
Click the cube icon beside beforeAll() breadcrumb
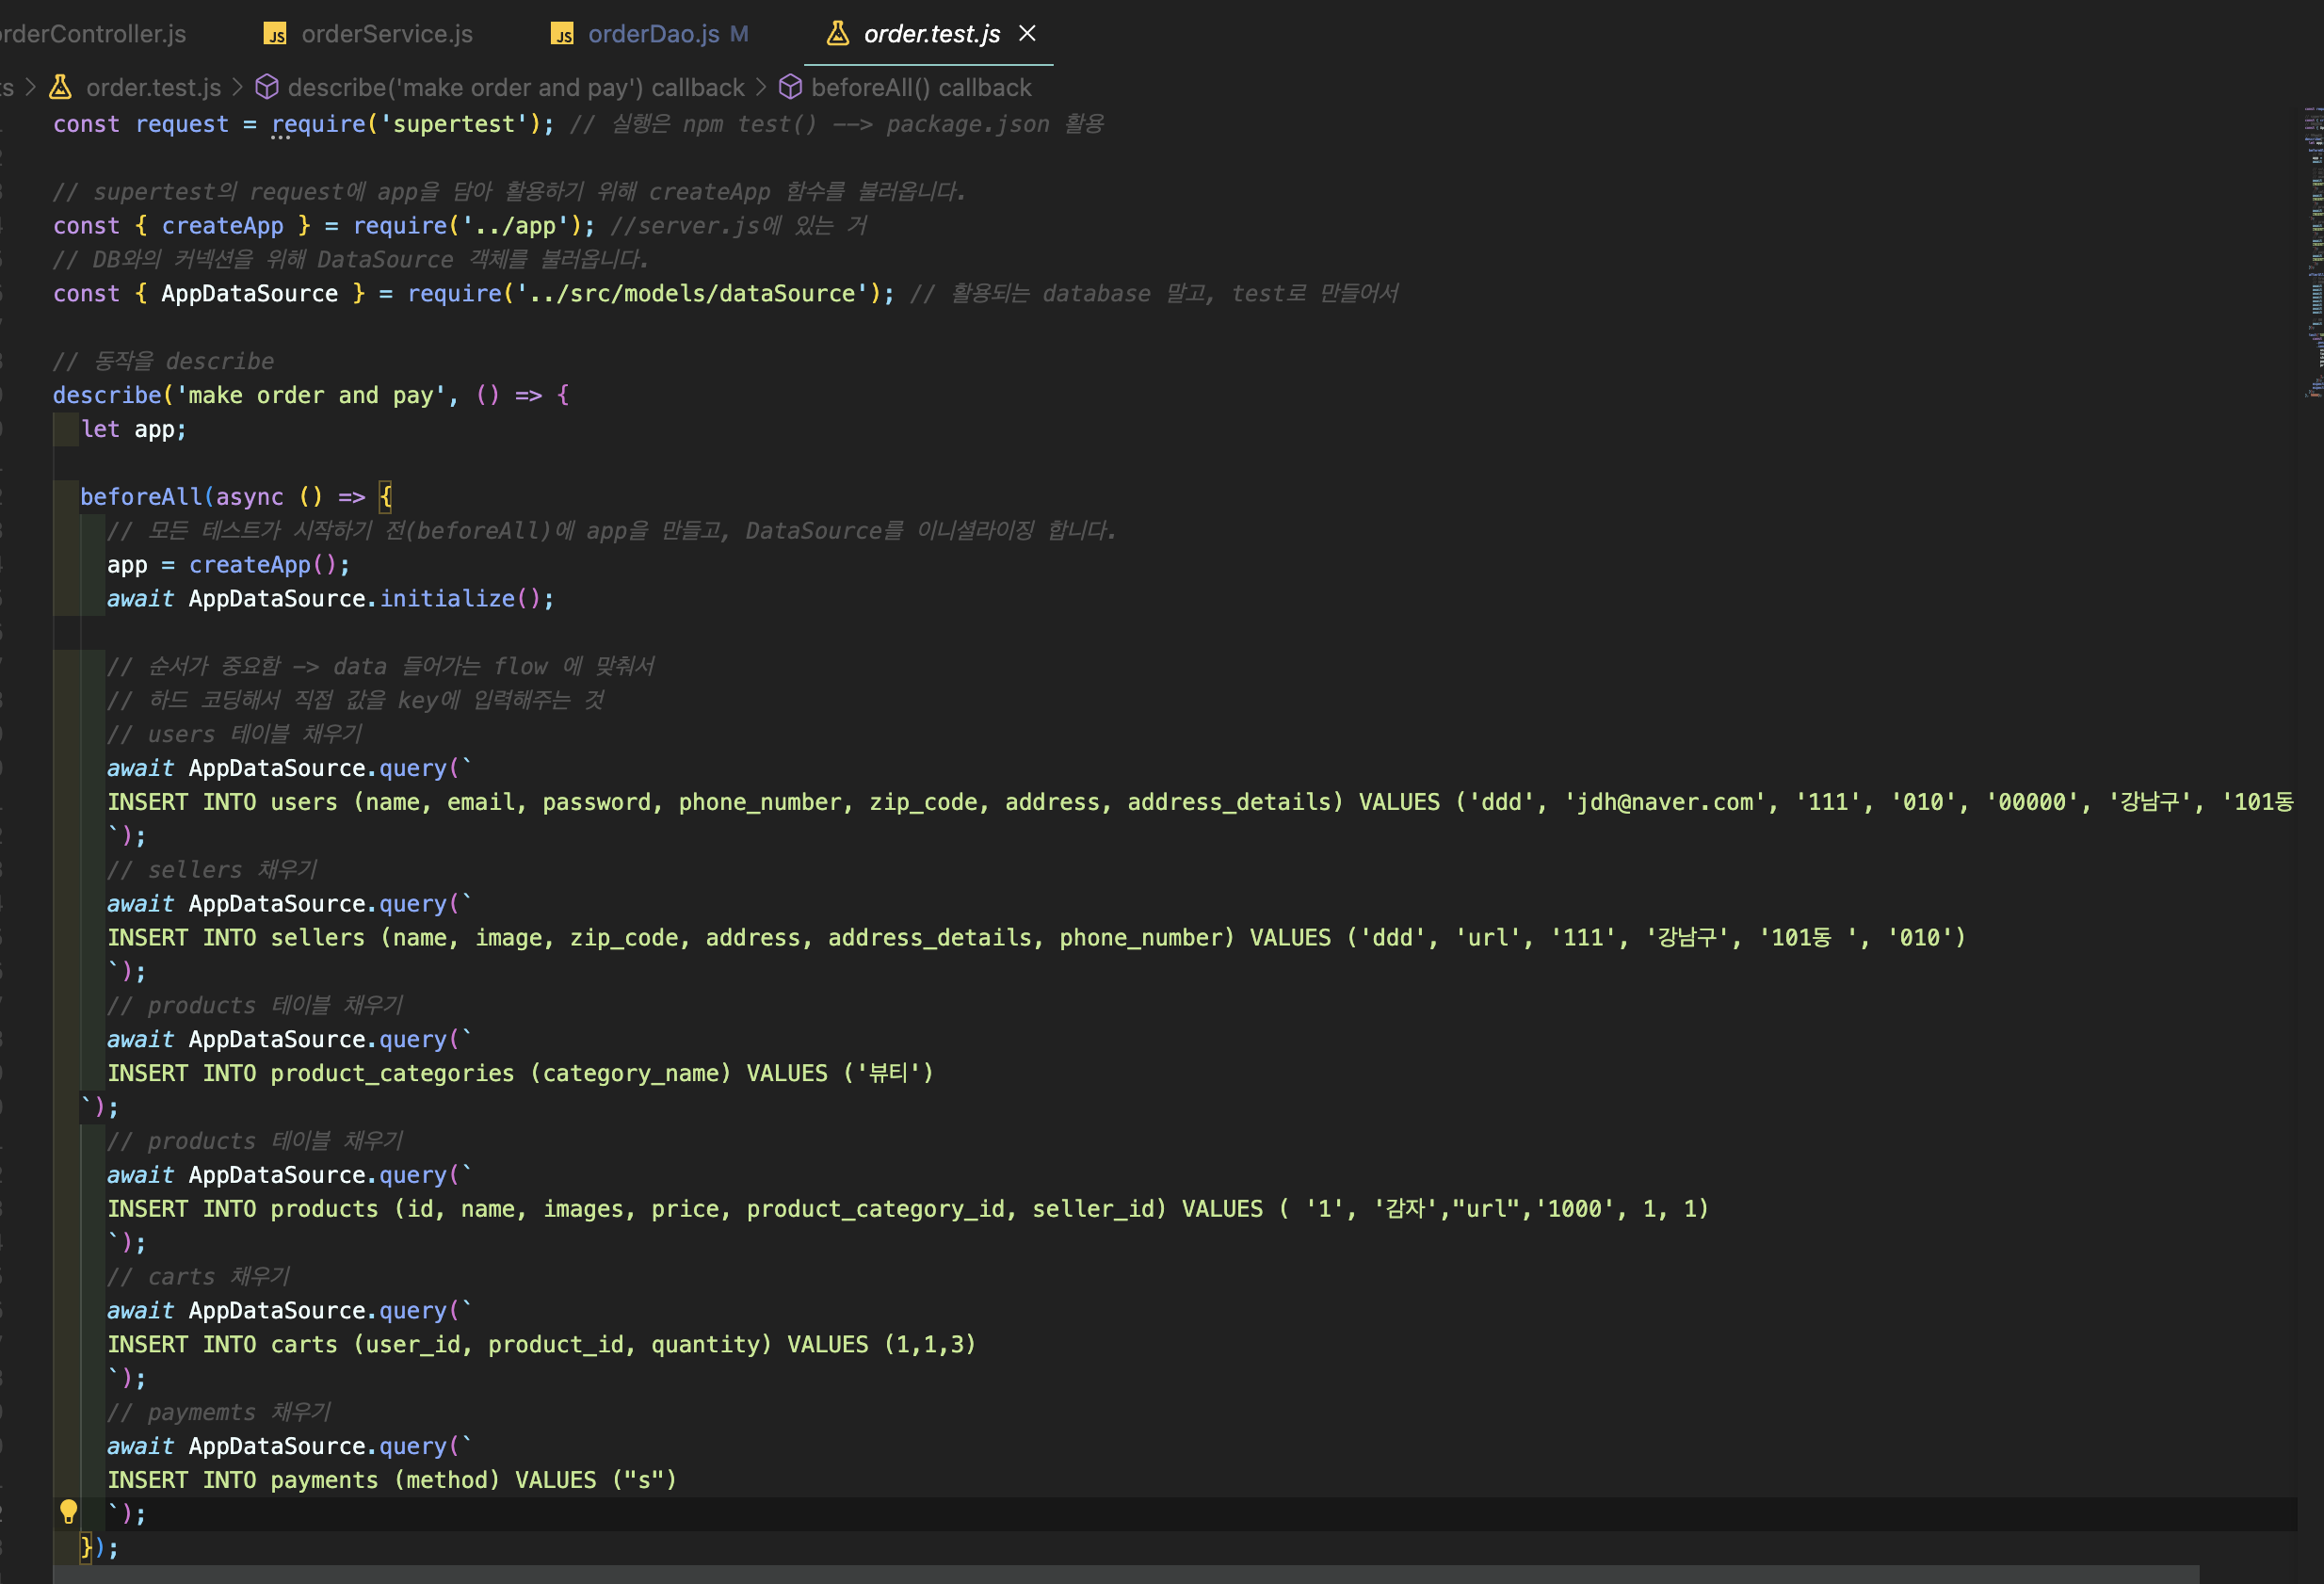(790, 88)
